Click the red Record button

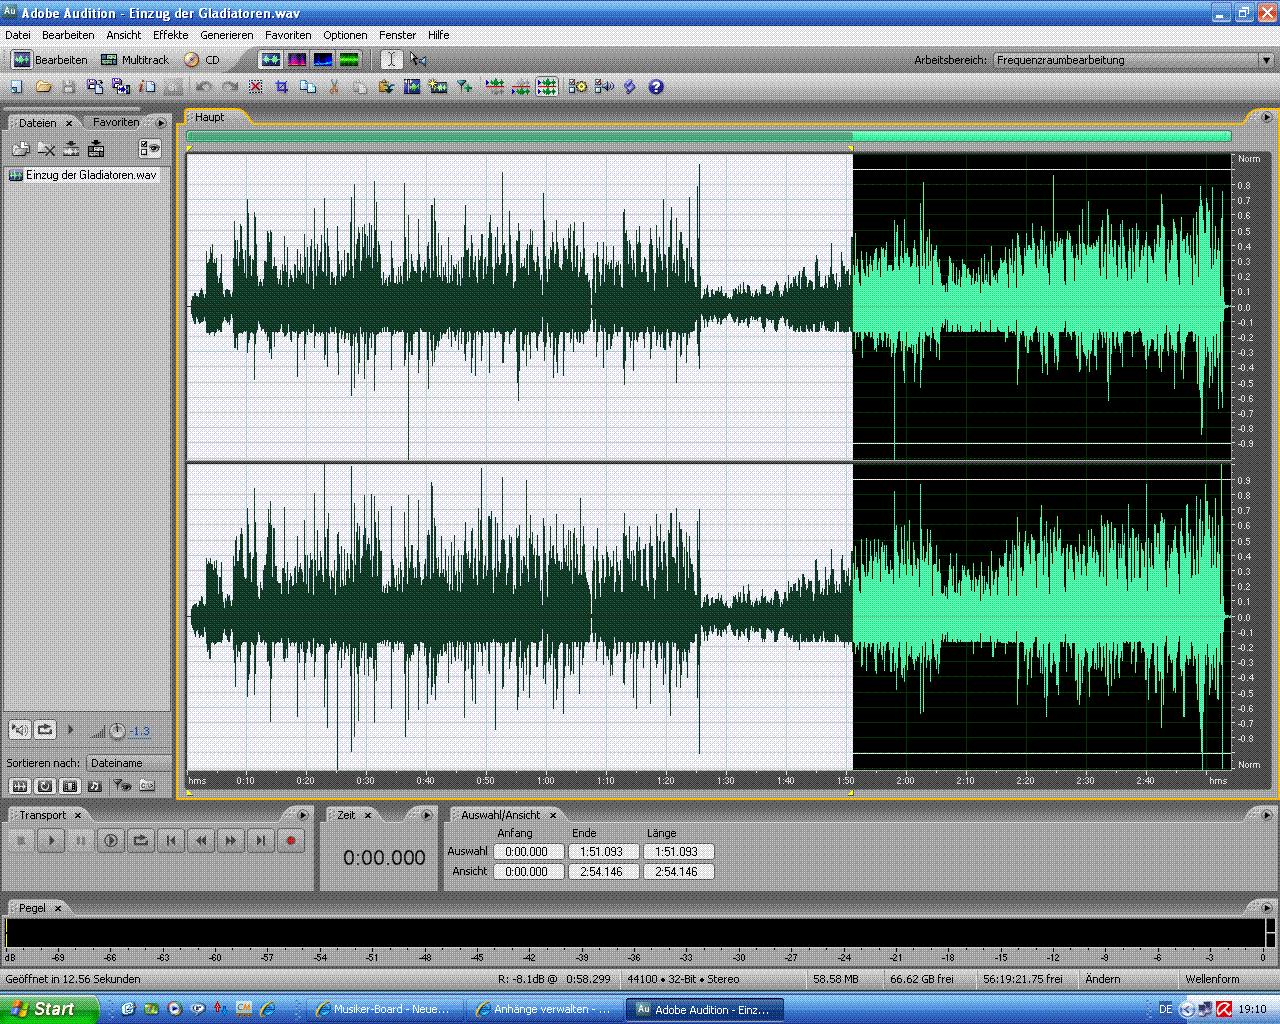[291, 841]
